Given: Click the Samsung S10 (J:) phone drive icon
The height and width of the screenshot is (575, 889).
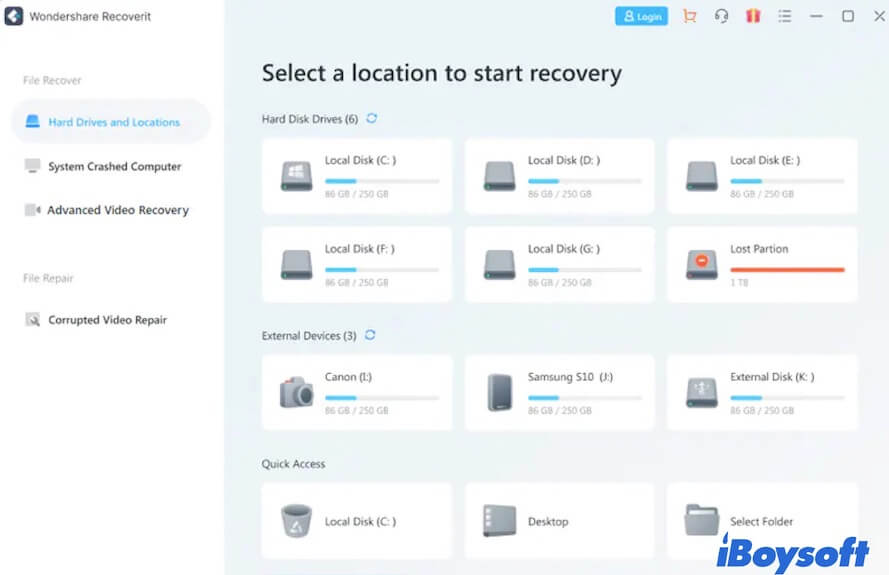Looking at the screenshot, I should pos(499,392).
